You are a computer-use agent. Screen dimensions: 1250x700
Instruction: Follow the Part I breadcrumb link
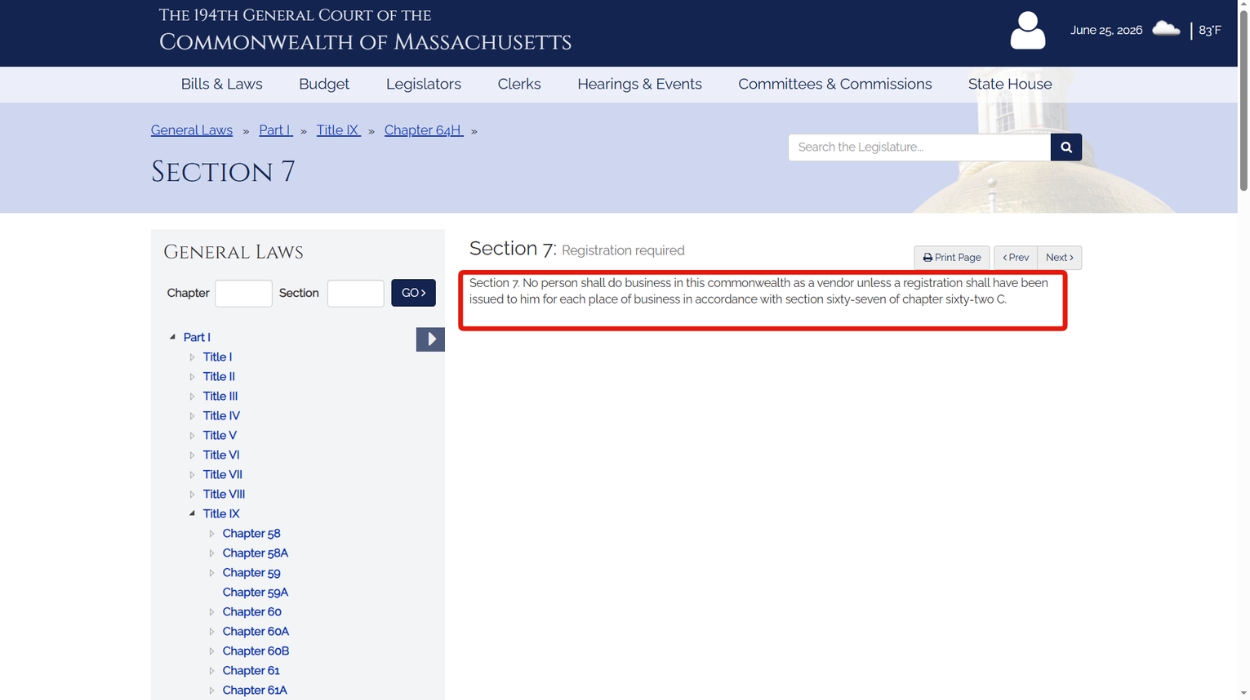tap(275, 130)
